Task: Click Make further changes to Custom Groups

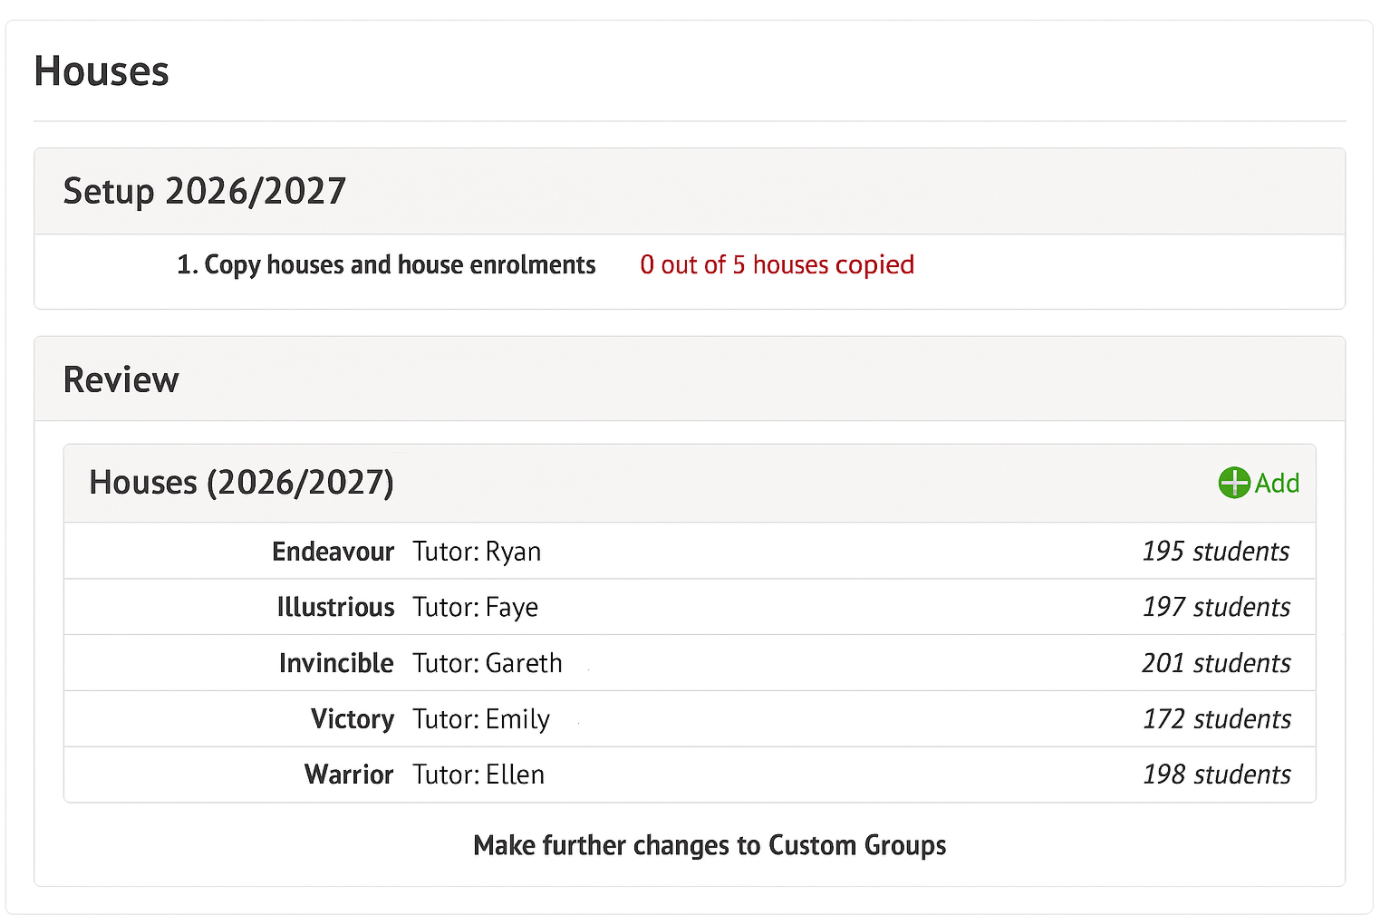Action: pyautogui.click(x=709, y=846)
